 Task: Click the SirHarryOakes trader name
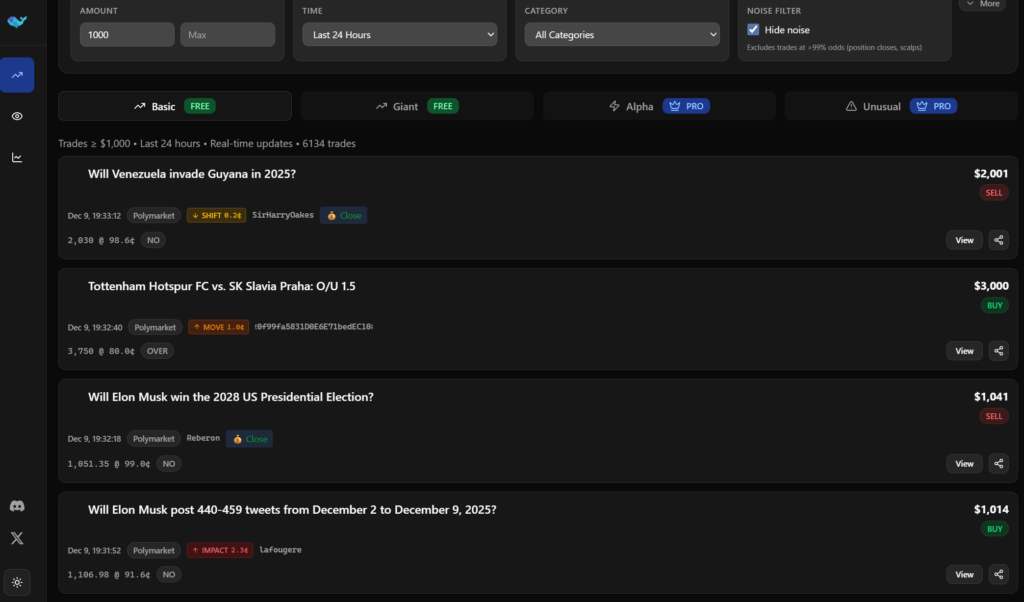point(283,215)
